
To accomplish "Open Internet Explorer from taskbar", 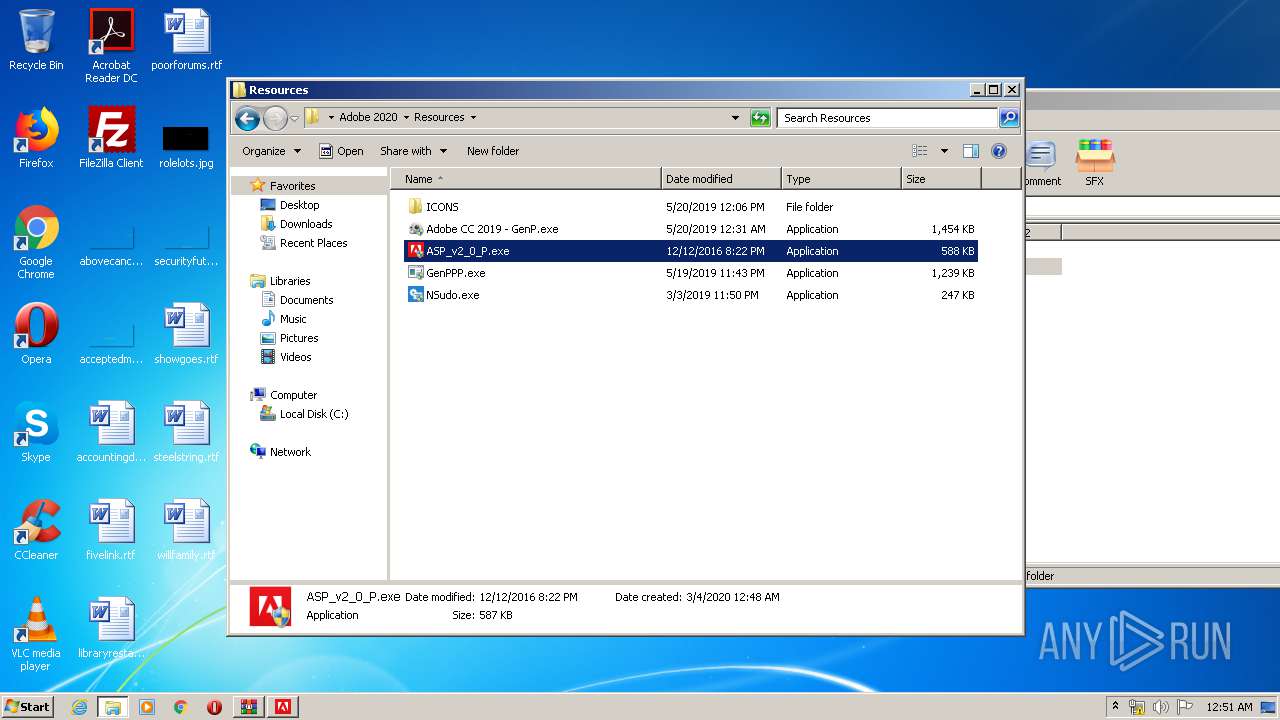I will (x=80, y=707).
